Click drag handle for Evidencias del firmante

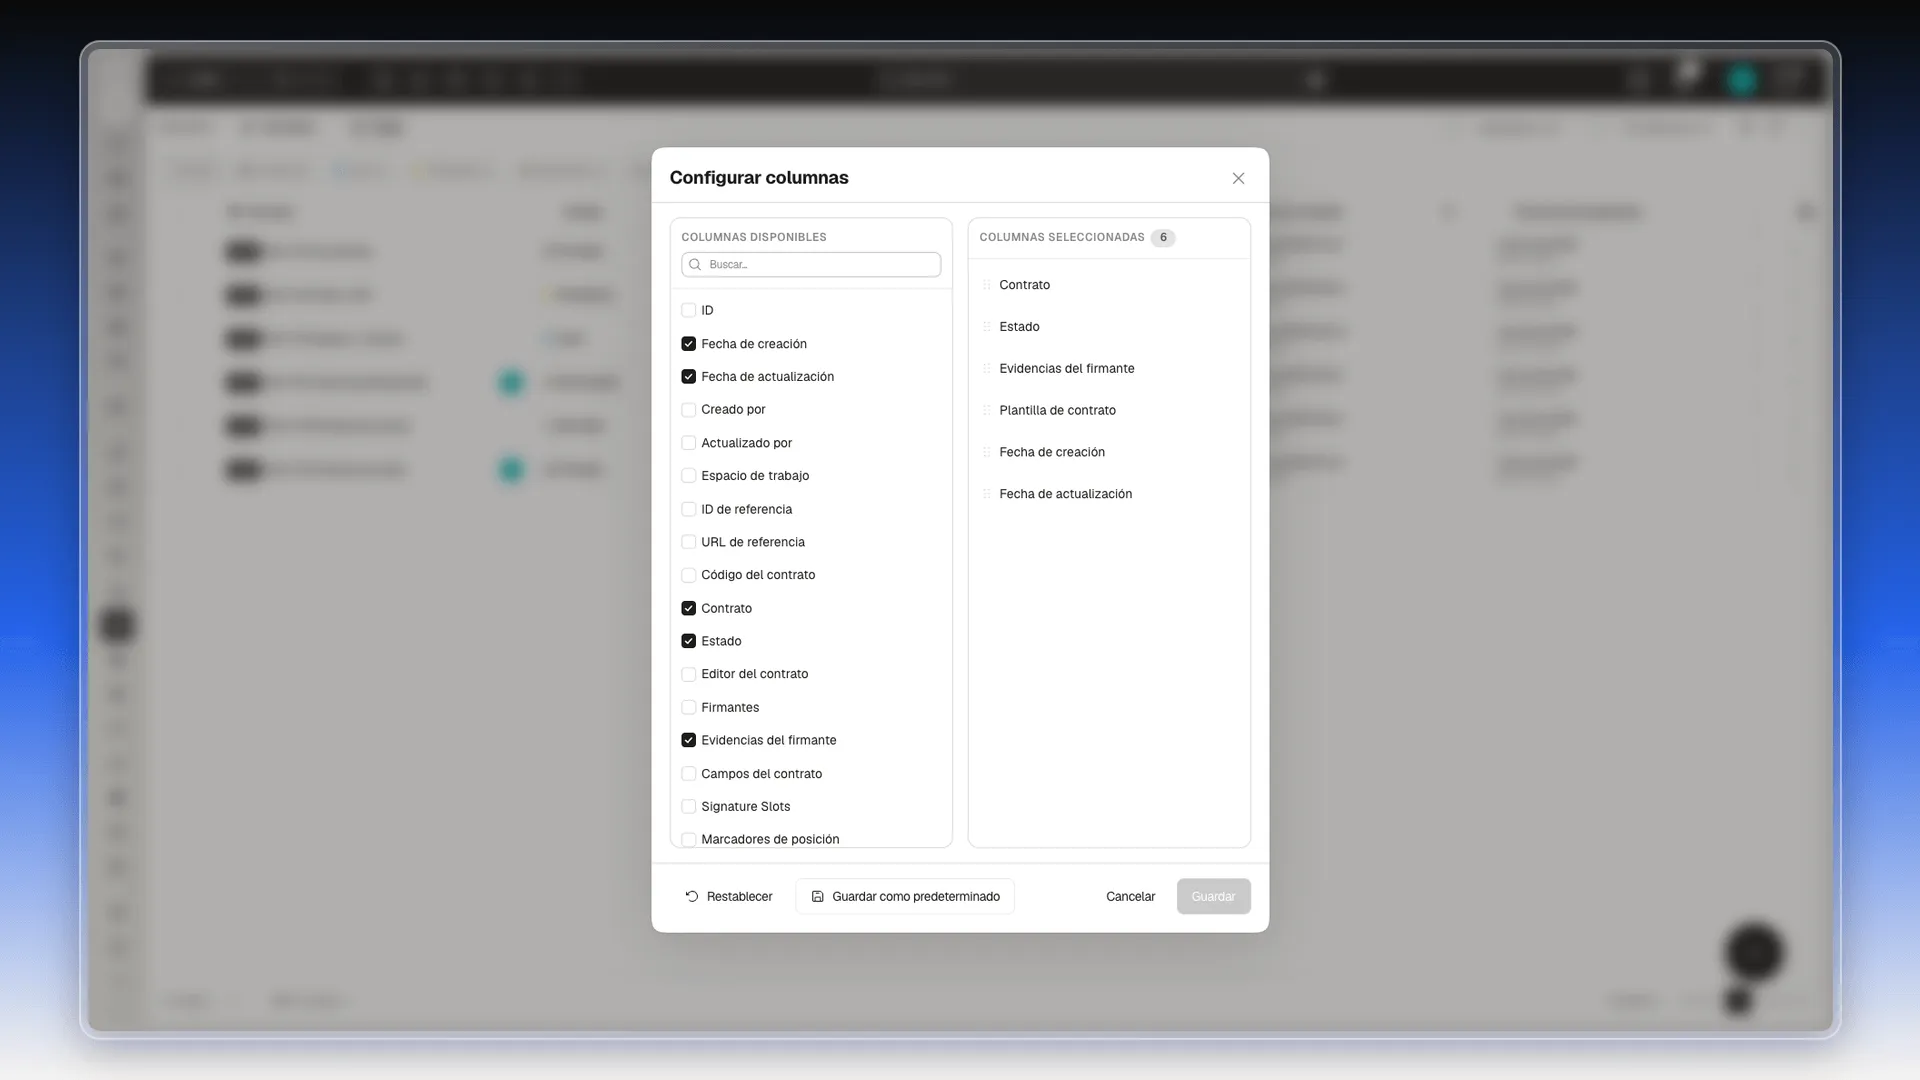tap(986, 369)
